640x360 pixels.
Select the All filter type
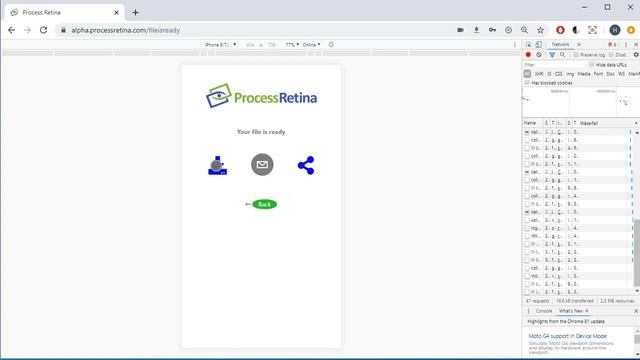tap(527, 74)
